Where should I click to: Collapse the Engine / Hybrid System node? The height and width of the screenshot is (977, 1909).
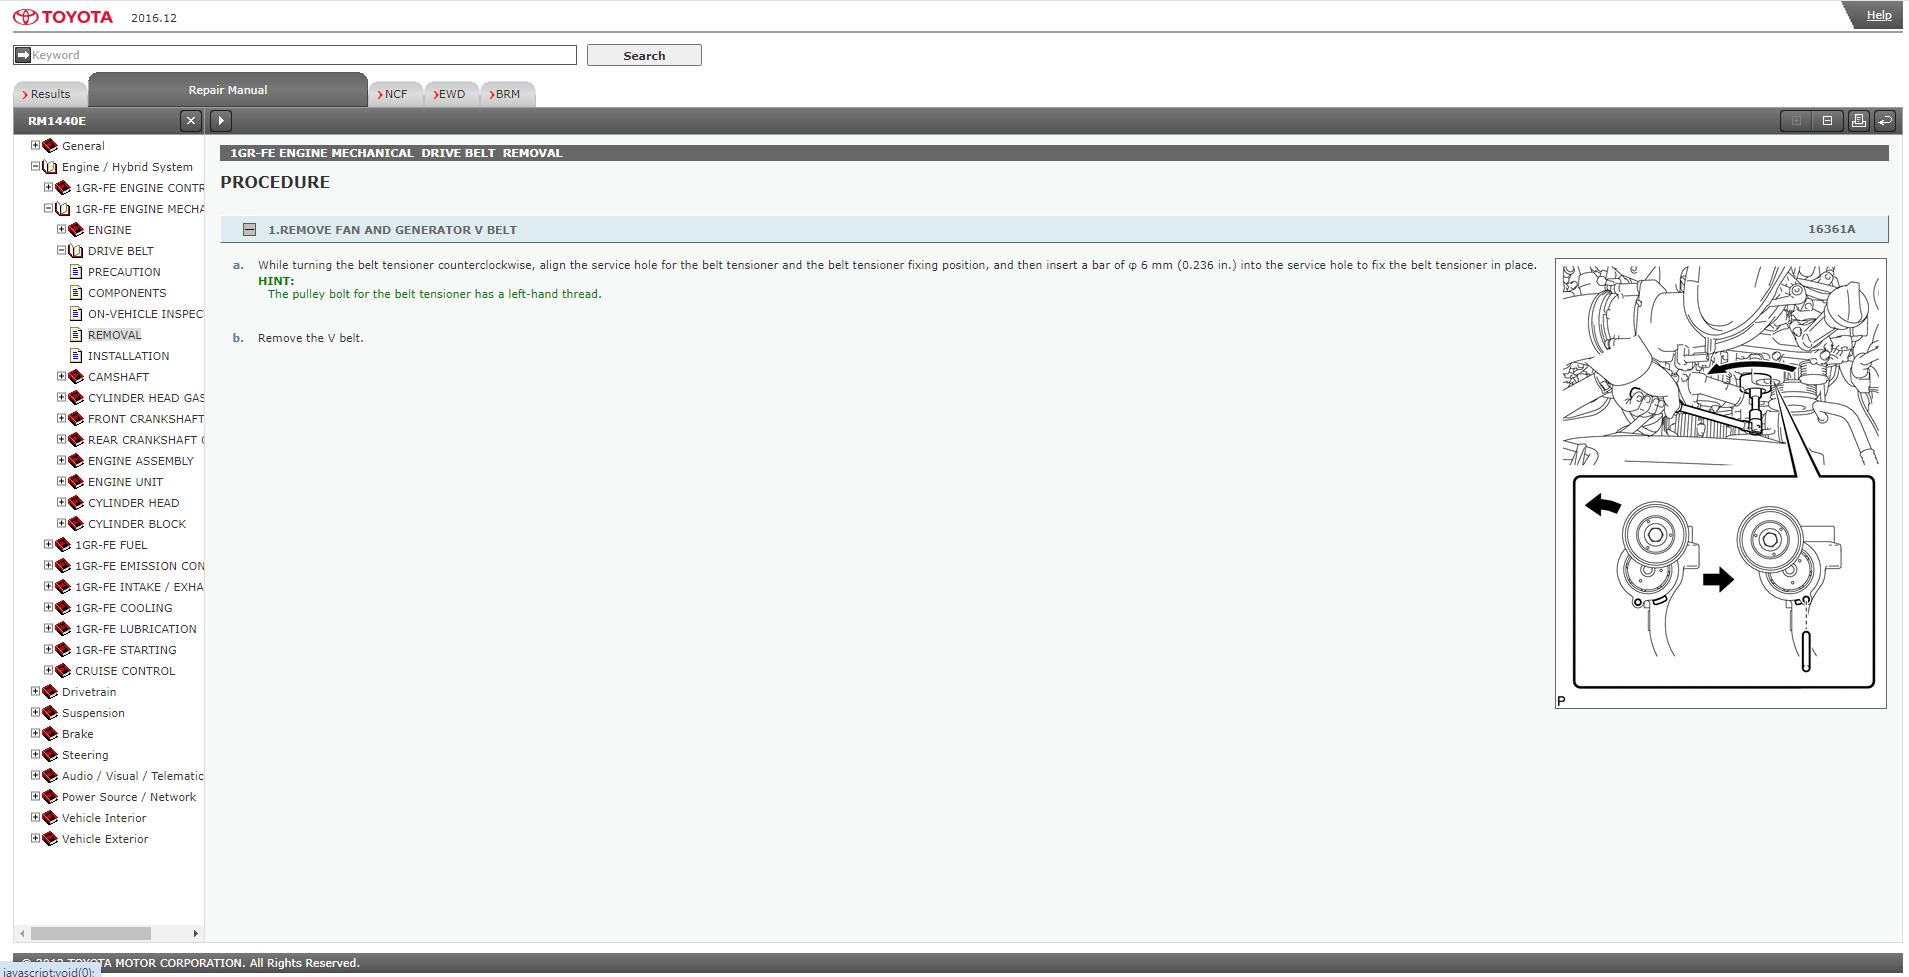pos(35,167)
